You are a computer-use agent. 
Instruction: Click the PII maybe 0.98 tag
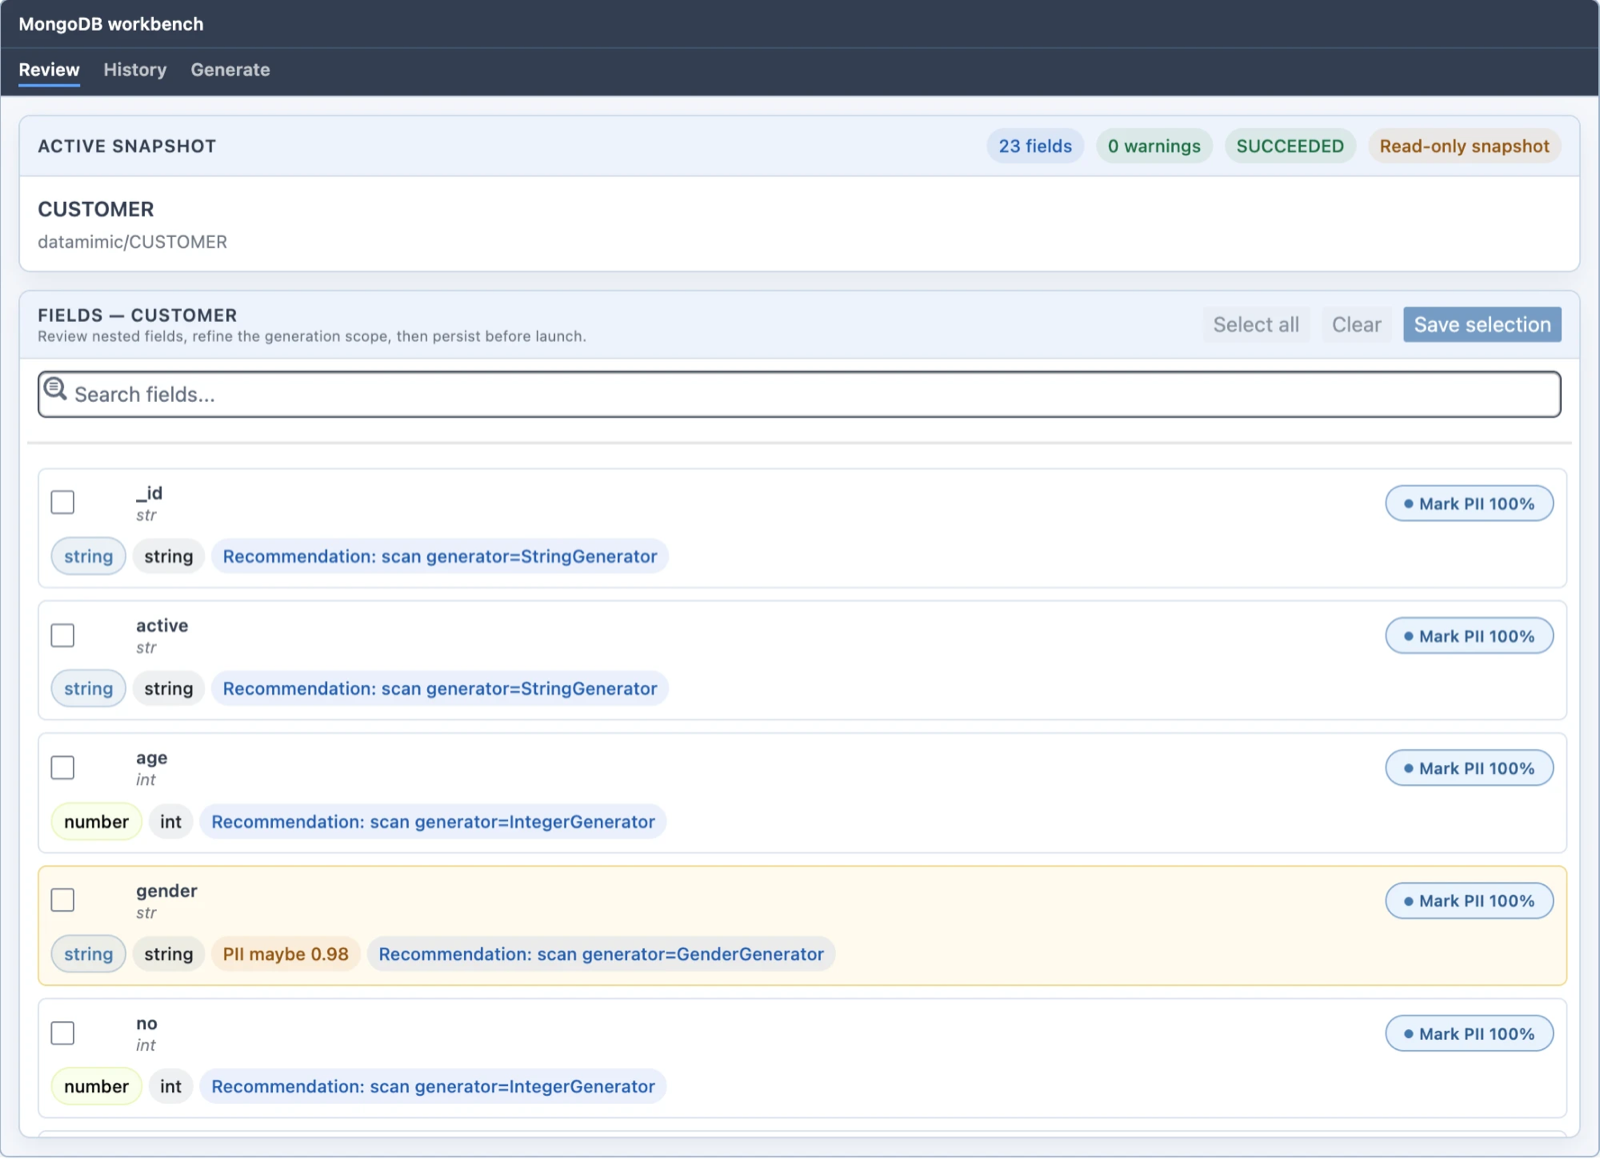286,954
